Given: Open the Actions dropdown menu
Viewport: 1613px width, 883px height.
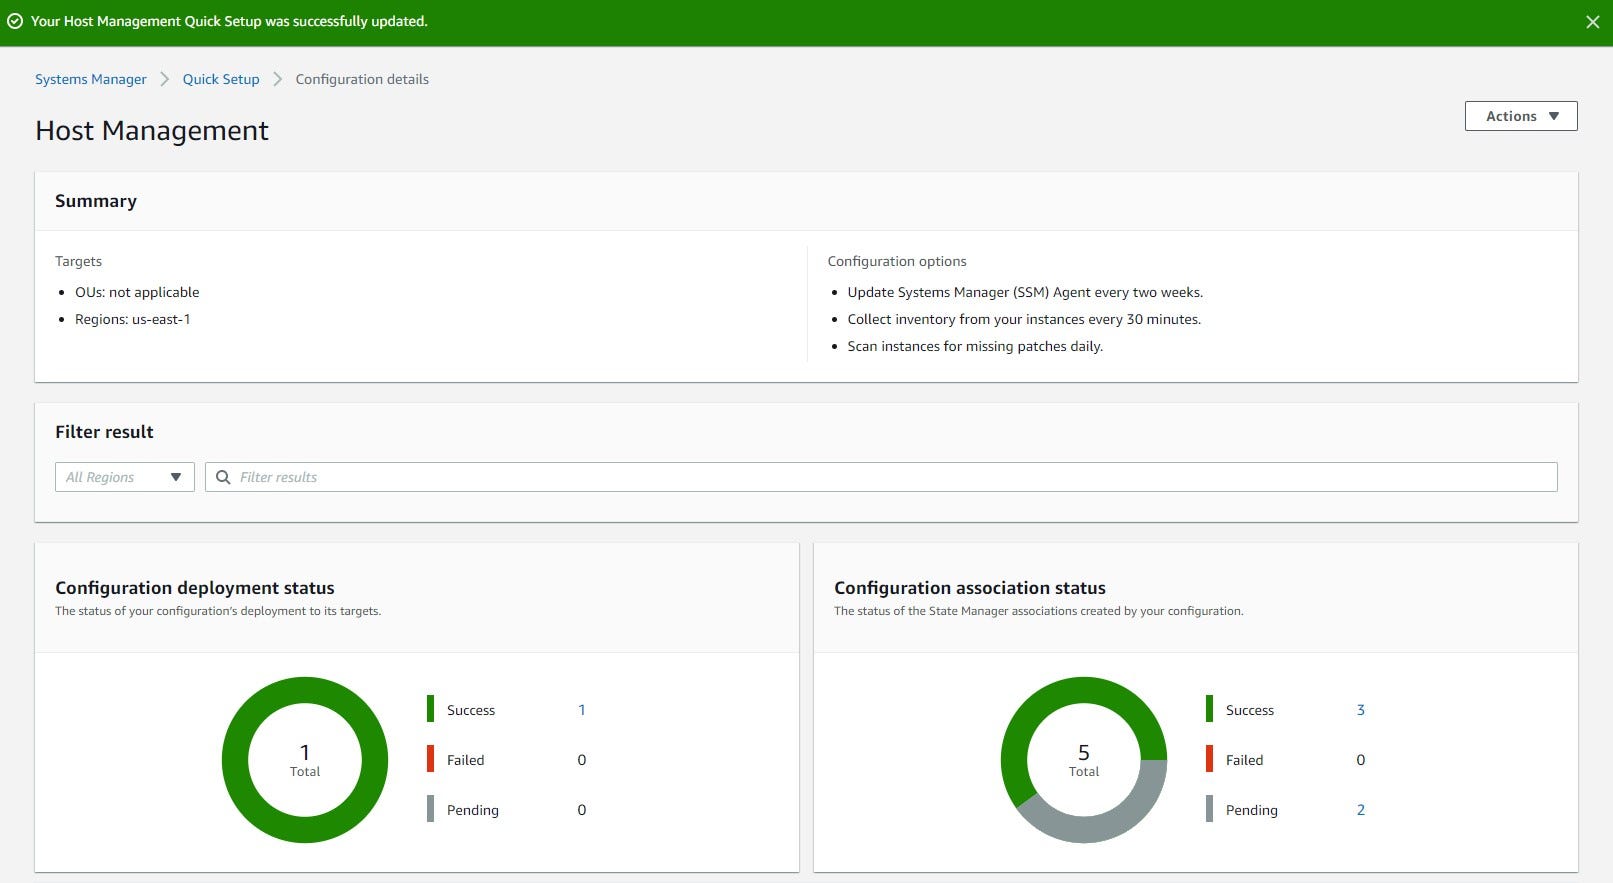Looking at the screenshot, I should (x=1521, y=116).
